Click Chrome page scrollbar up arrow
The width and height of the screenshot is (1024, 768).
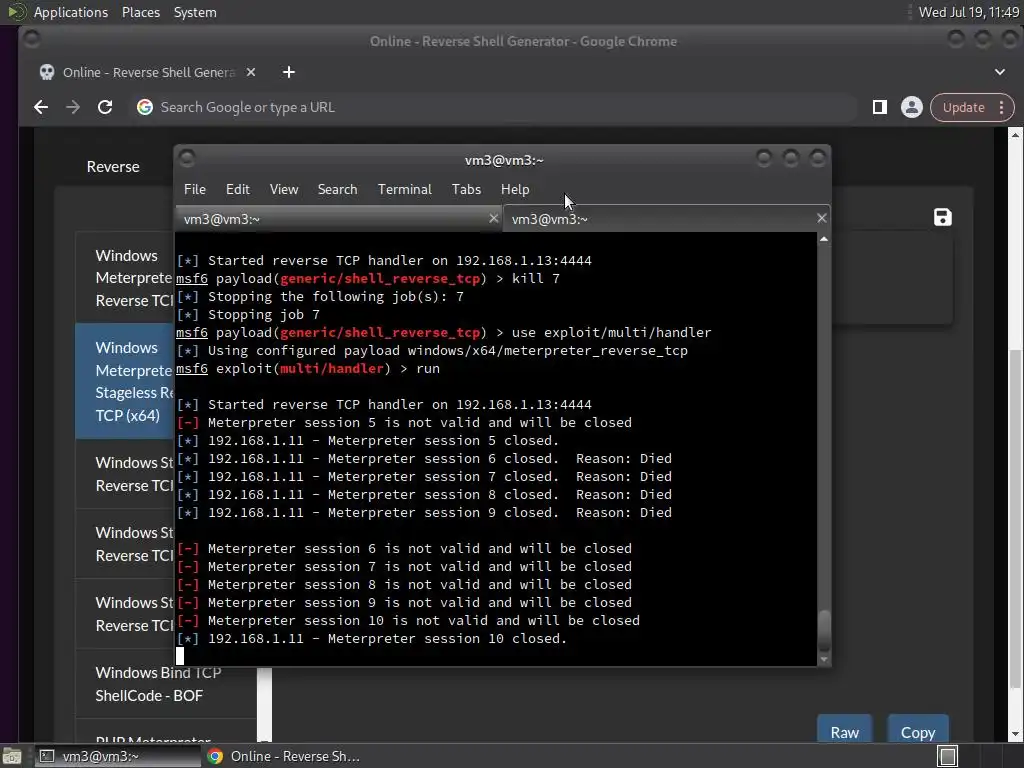1015,135
